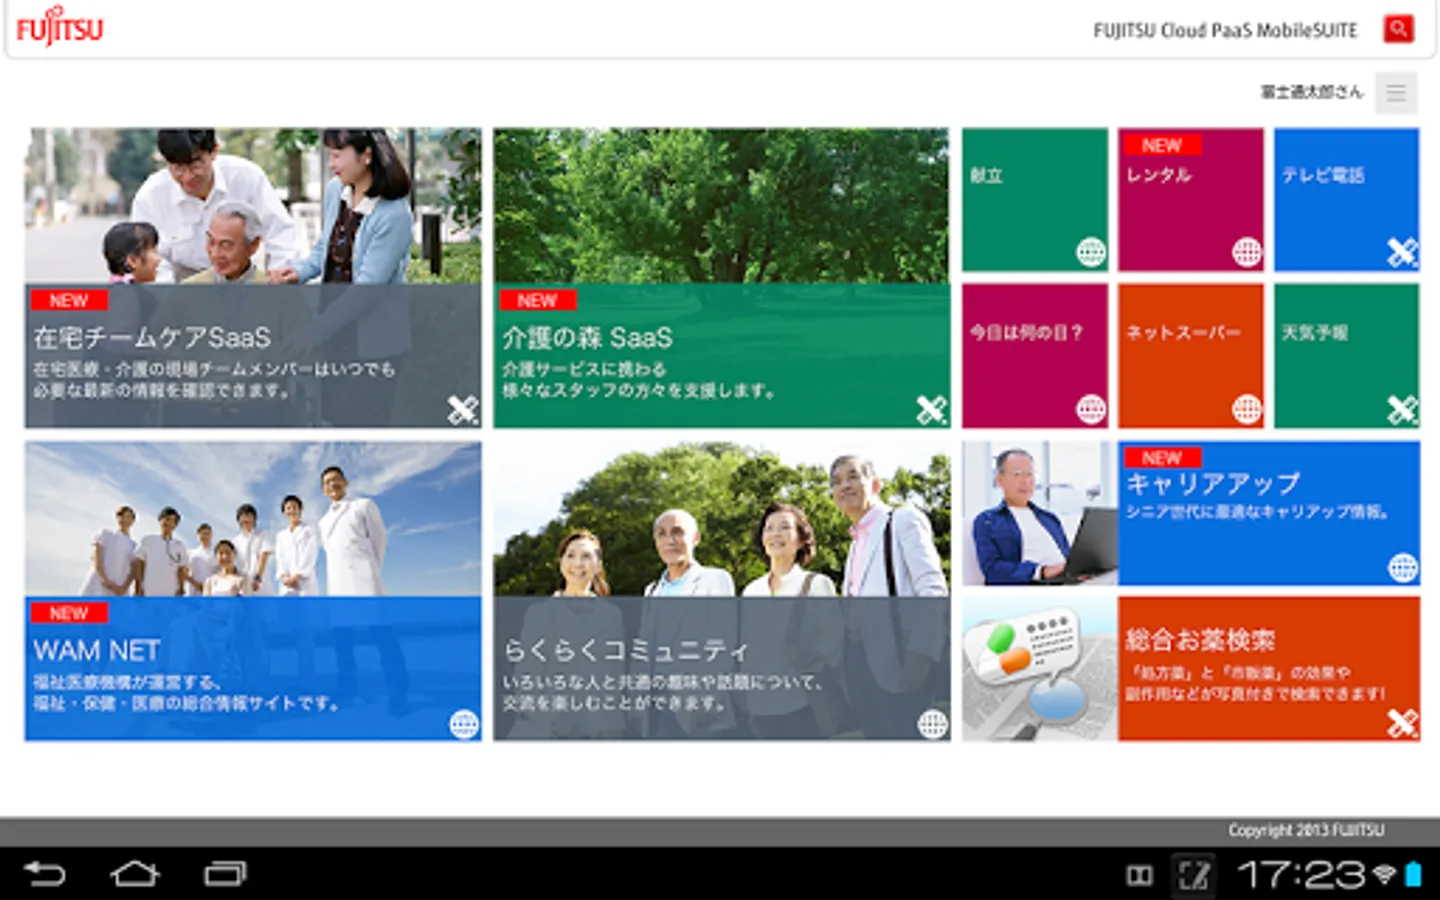Open the 在宅チームケアSaaS title

coord(152,337)
